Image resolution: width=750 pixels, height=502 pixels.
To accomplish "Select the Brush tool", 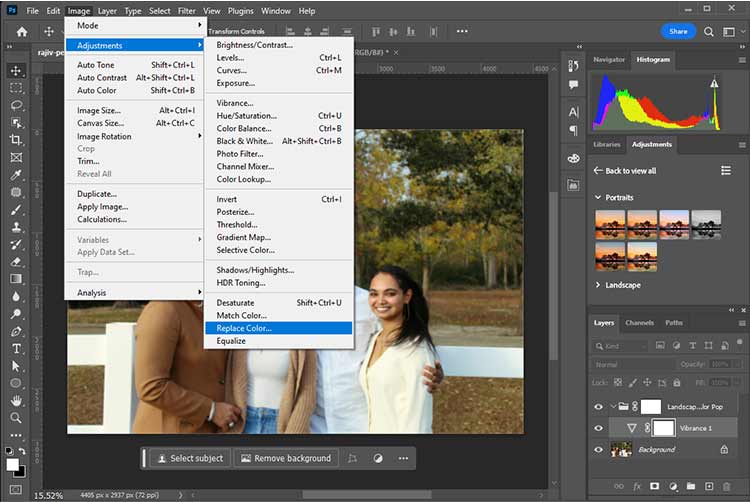I will point(16,209).
